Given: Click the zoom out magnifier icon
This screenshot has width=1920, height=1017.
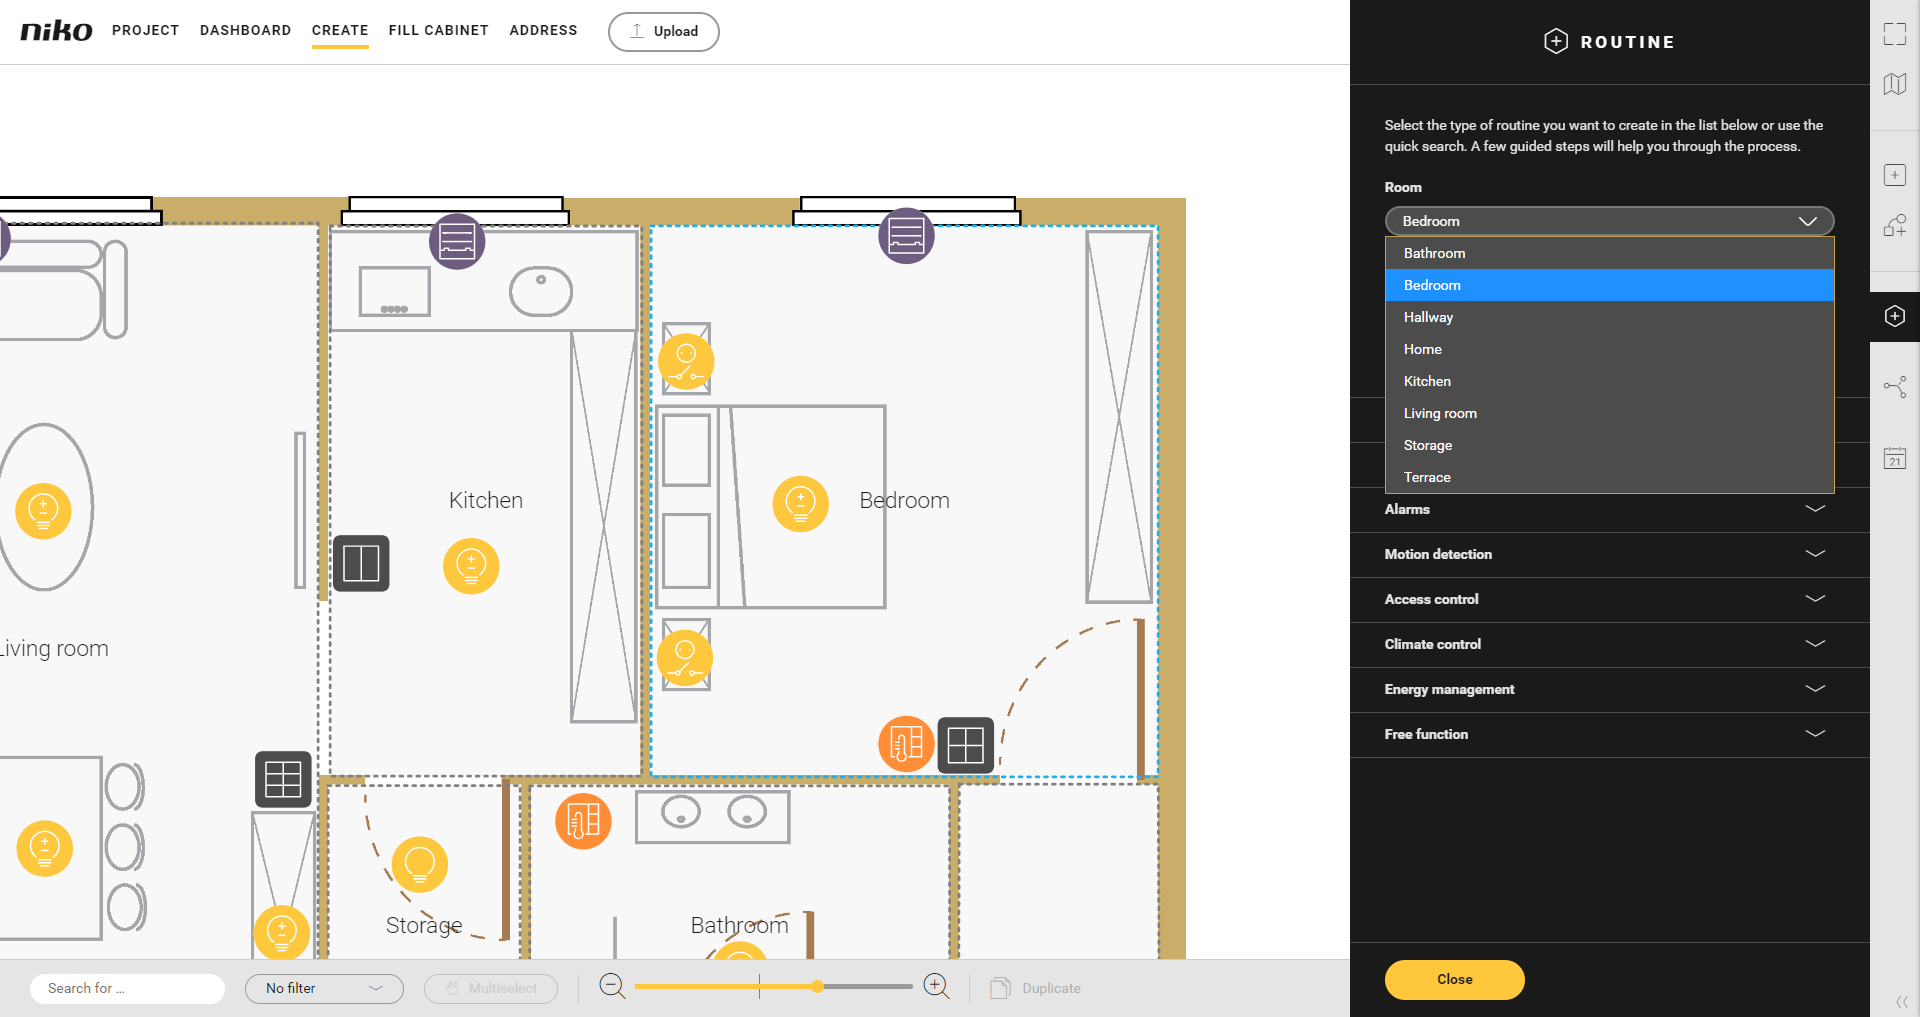Looking at the screenshot, I should pyautogui.click(x=612, y=986).
